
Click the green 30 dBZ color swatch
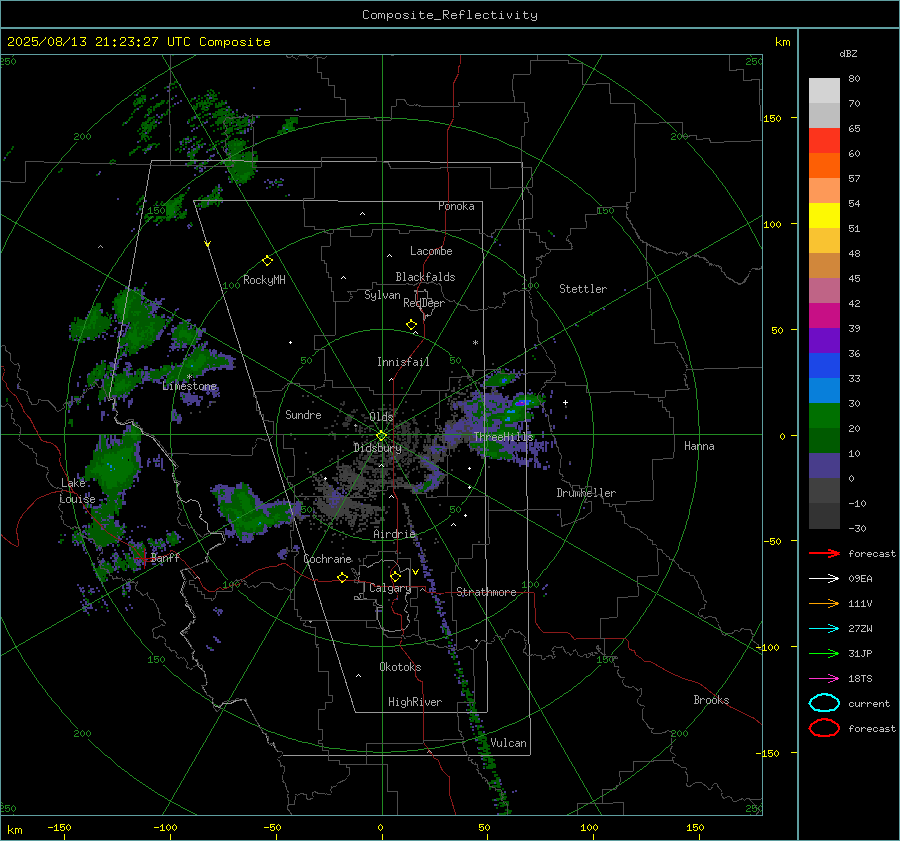tap(824, 415)
